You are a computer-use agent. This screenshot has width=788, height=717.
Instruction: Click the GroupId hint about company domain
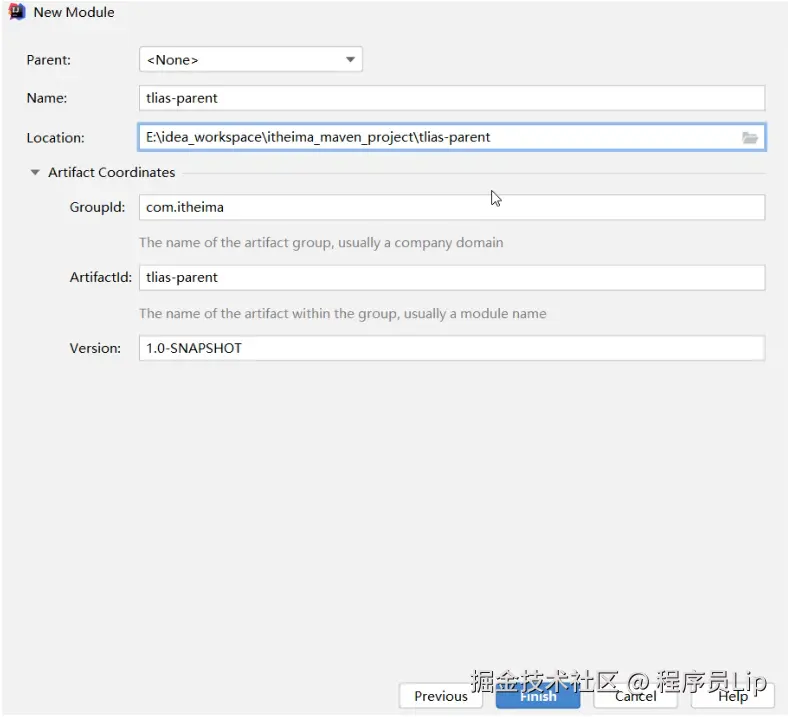coord(321,243)
